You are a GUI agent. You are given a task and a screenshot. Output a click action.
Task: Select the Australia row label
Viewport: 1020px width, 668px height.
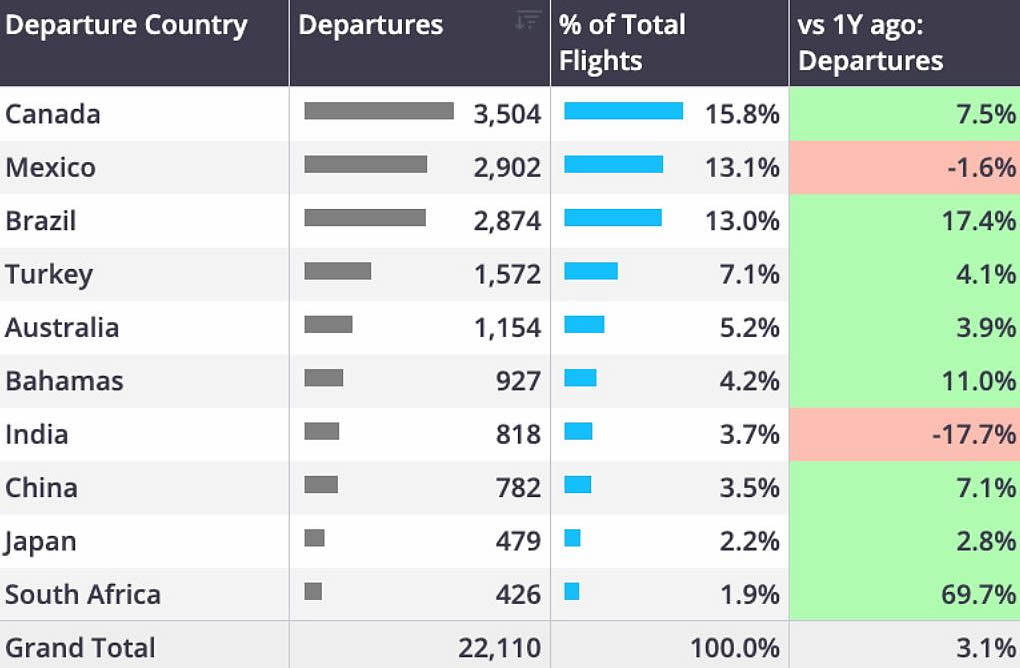(62, 328)
